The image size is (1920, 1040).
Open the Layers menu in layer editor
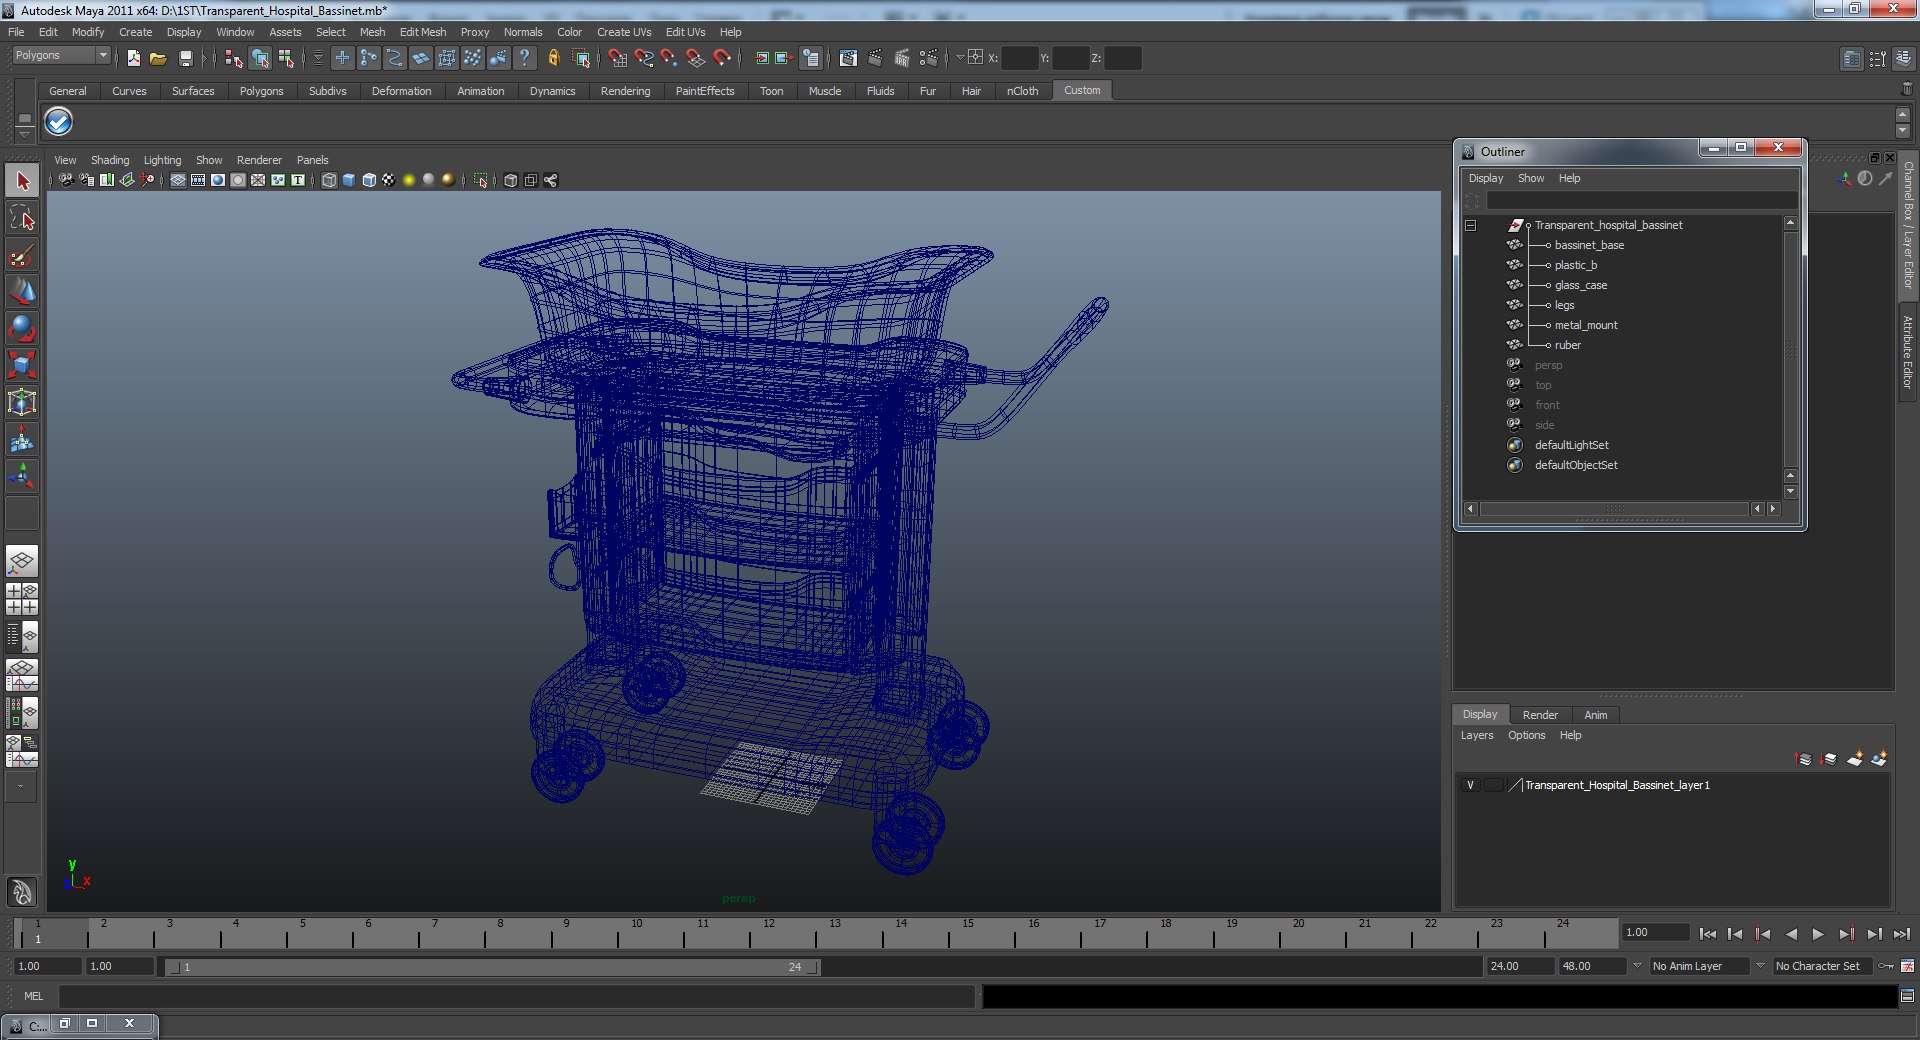click(x=1476, y=735)
